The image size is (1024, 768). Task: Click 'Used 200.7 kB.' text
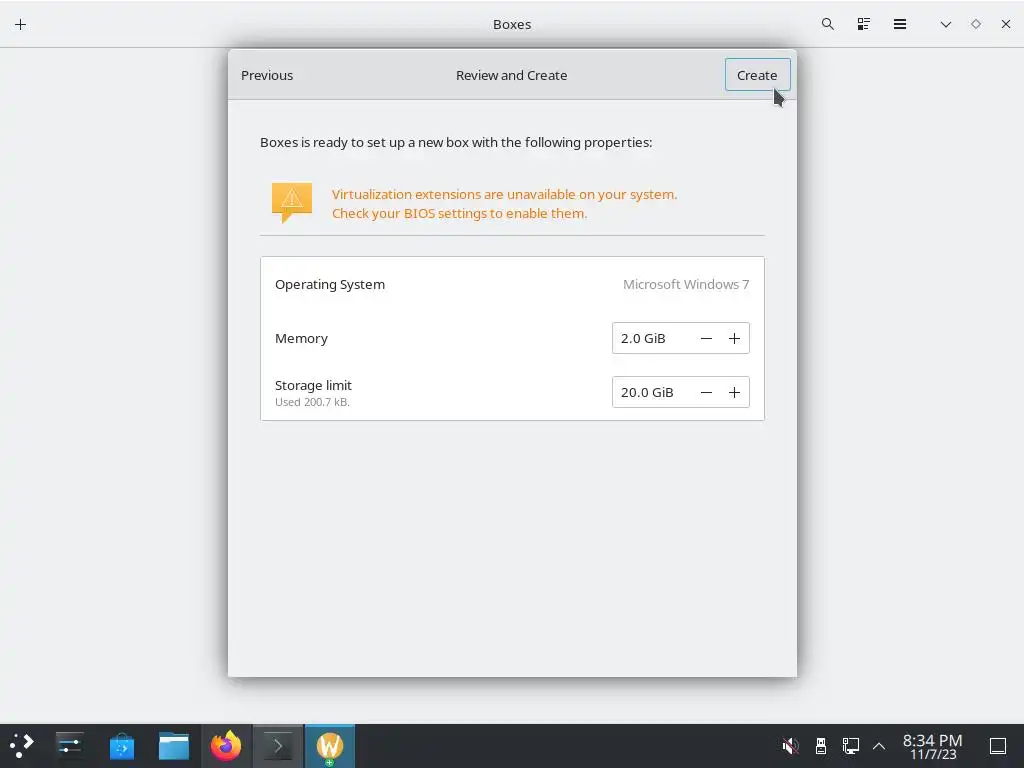(x=312, y=402)
